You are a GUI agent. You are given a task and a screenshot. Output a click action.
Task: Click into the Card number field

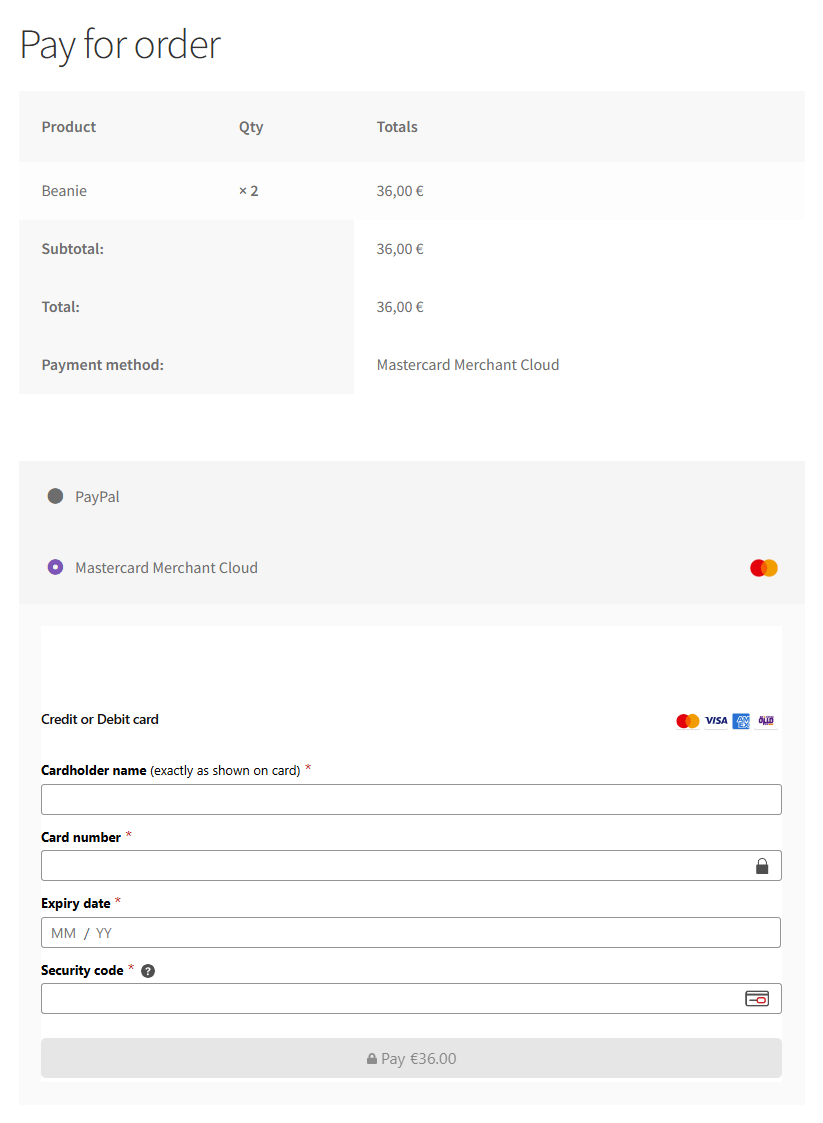click(x=390, y=866)
